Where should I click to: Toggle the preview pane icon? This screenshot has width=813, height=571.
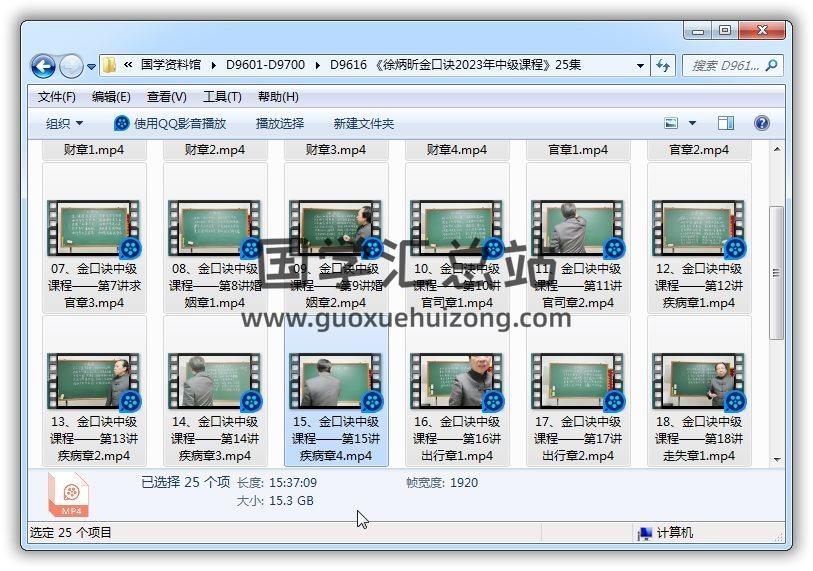click(x=726, y=123)
